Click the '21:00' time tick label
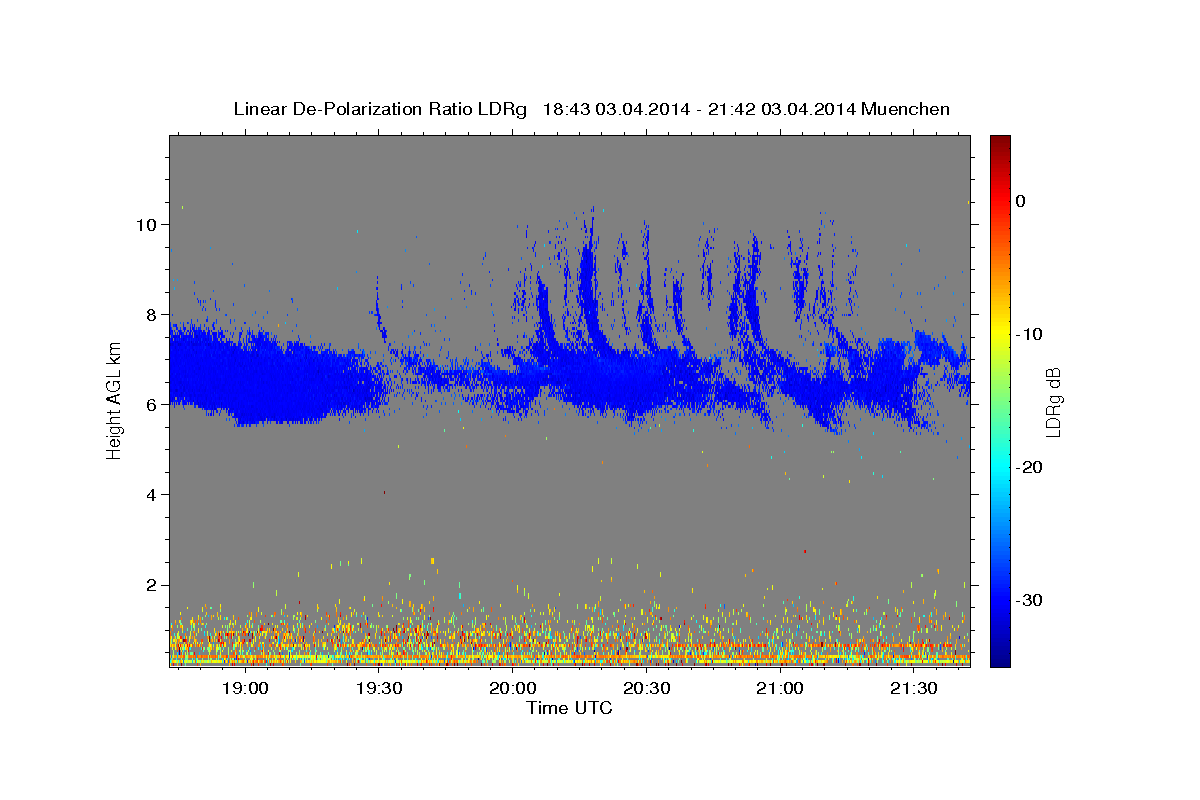This screenshot has width=1200, height=800. tap(780, 688)
